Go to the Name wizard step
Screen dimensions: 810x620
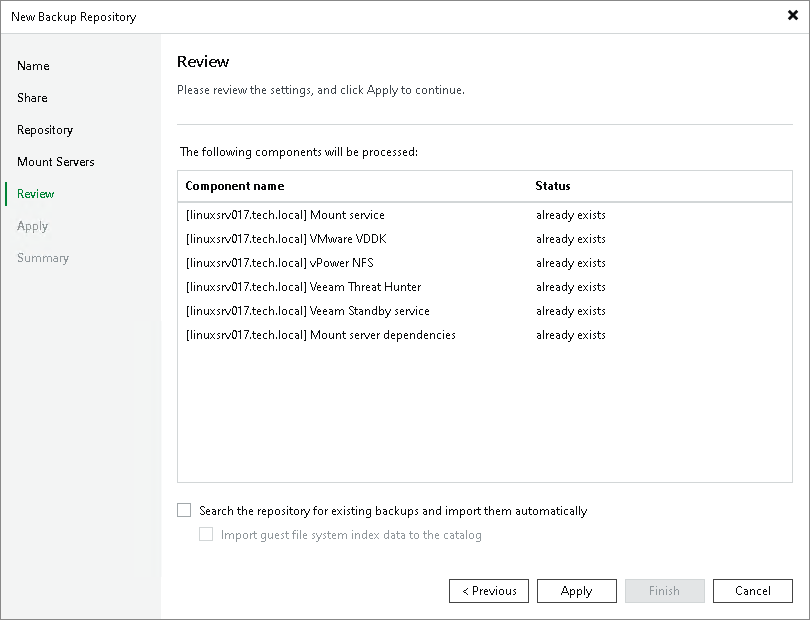click(33, 66)
